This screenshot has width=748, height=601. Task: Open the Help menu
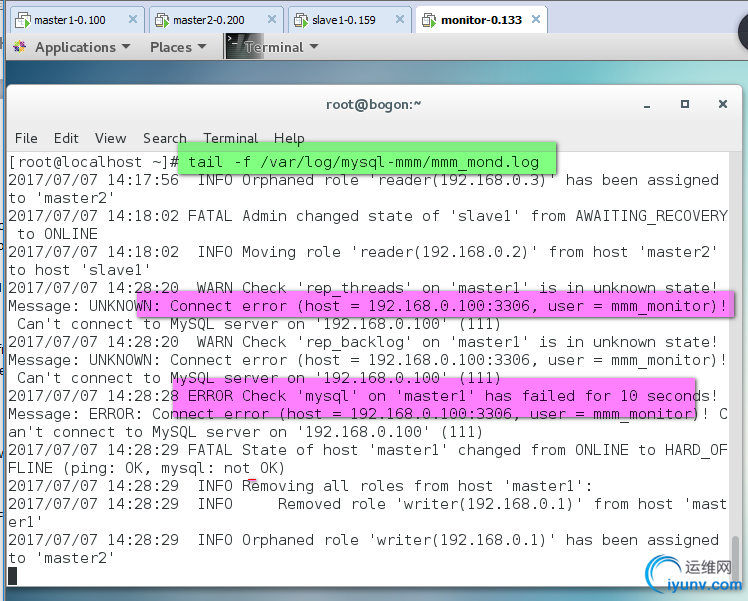[x=289, y=138]
